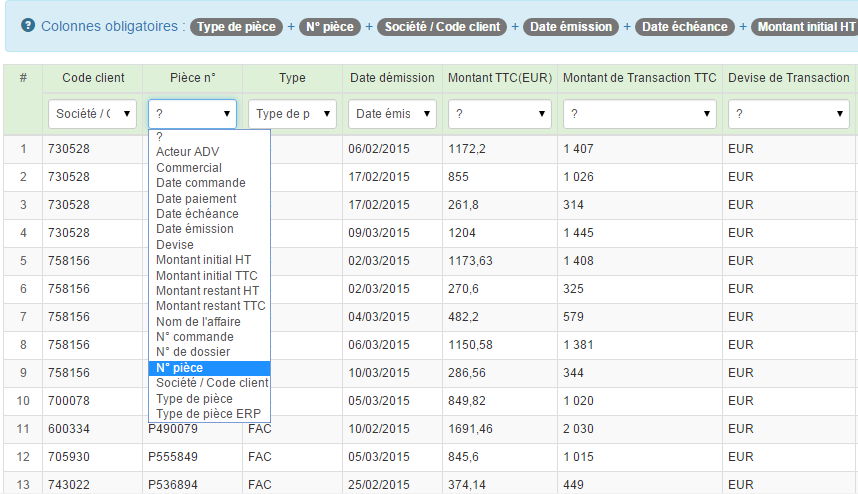Click the 'Date échéance' required column badge
Screen dimensions: 858x494
tap(684, 27)
